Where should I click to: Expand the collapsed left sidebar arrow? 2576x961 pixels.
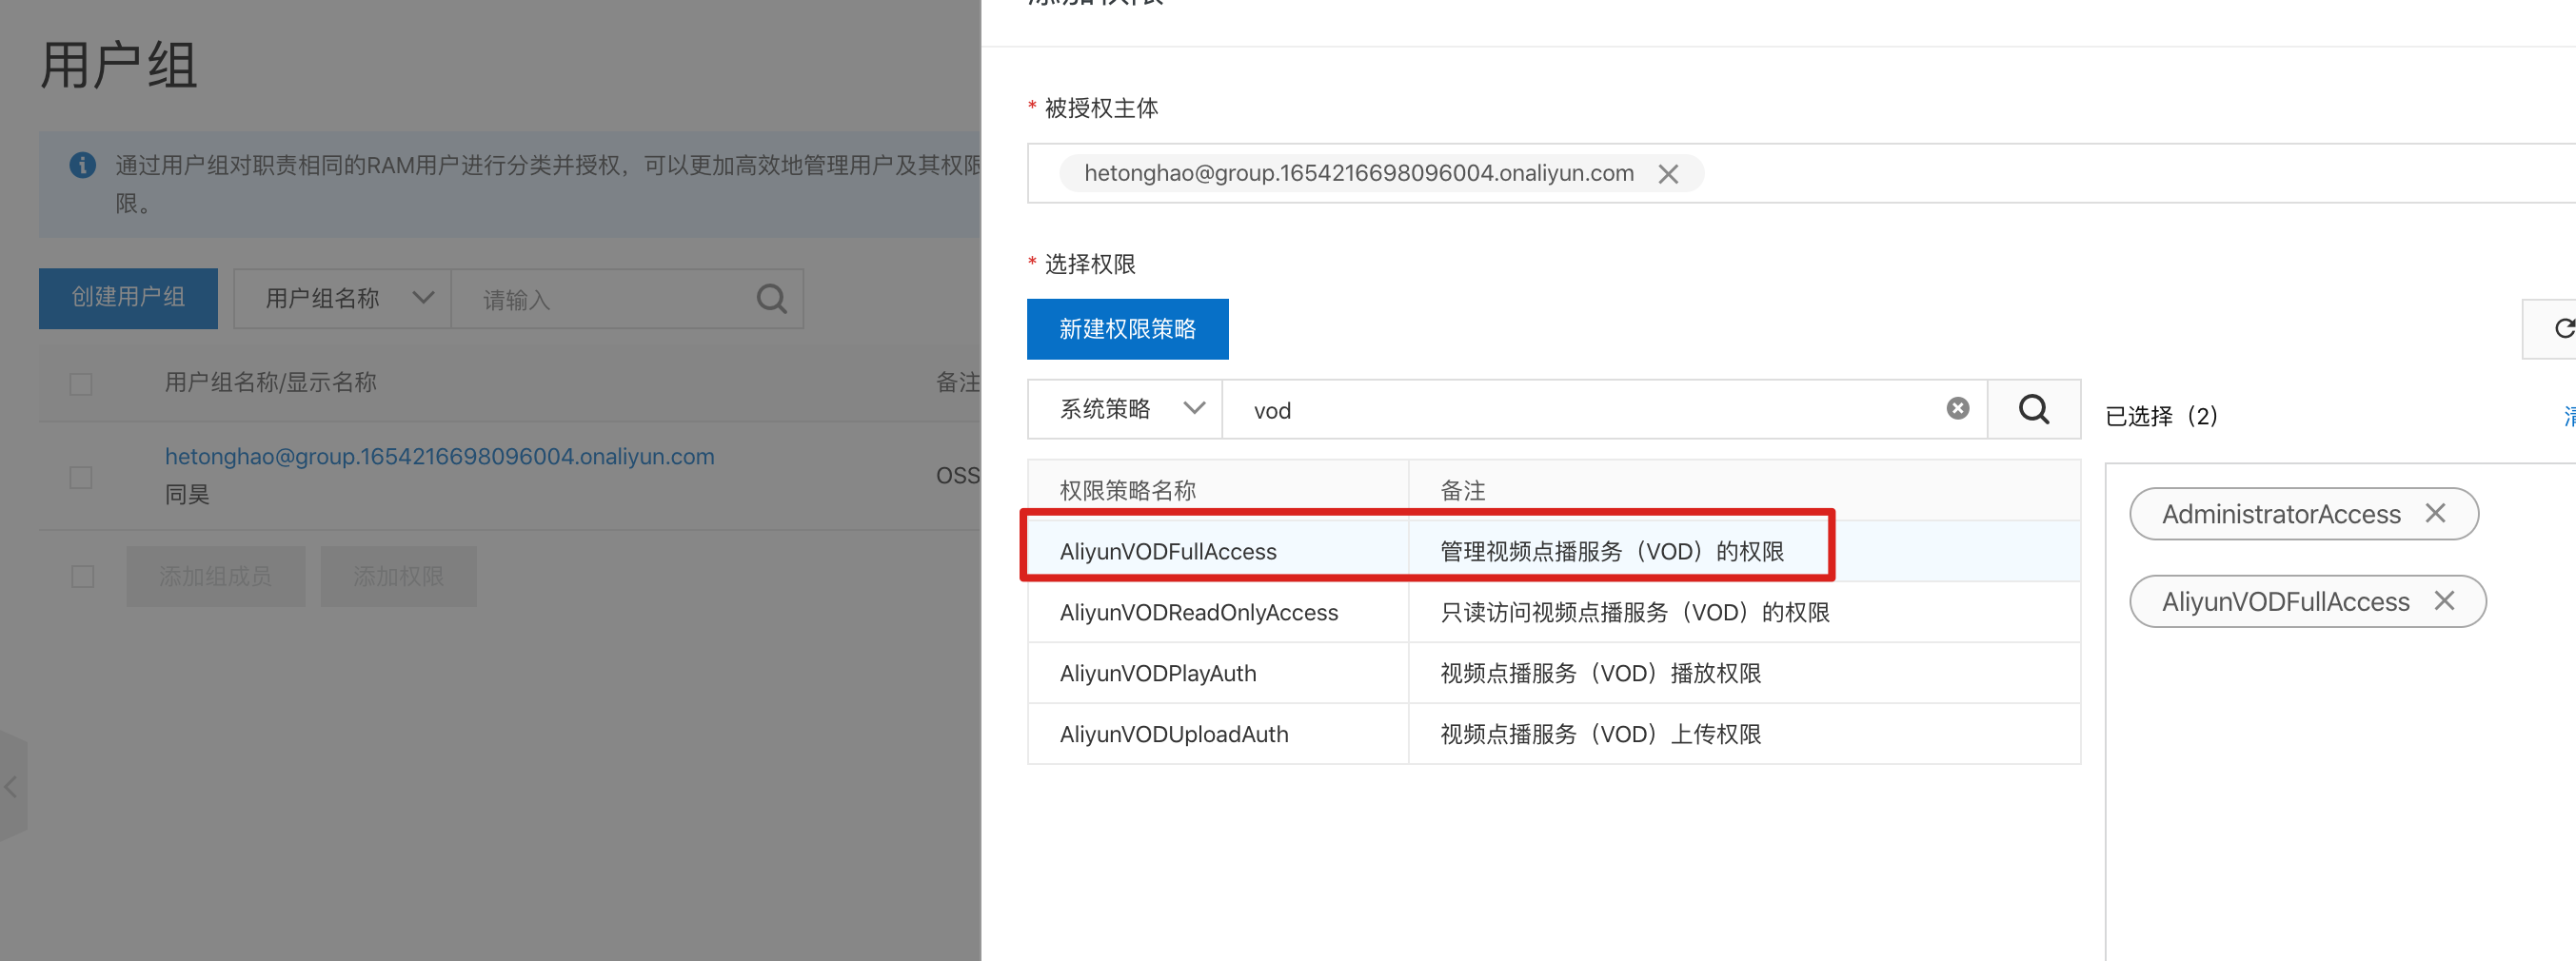(x=11, y=786)
